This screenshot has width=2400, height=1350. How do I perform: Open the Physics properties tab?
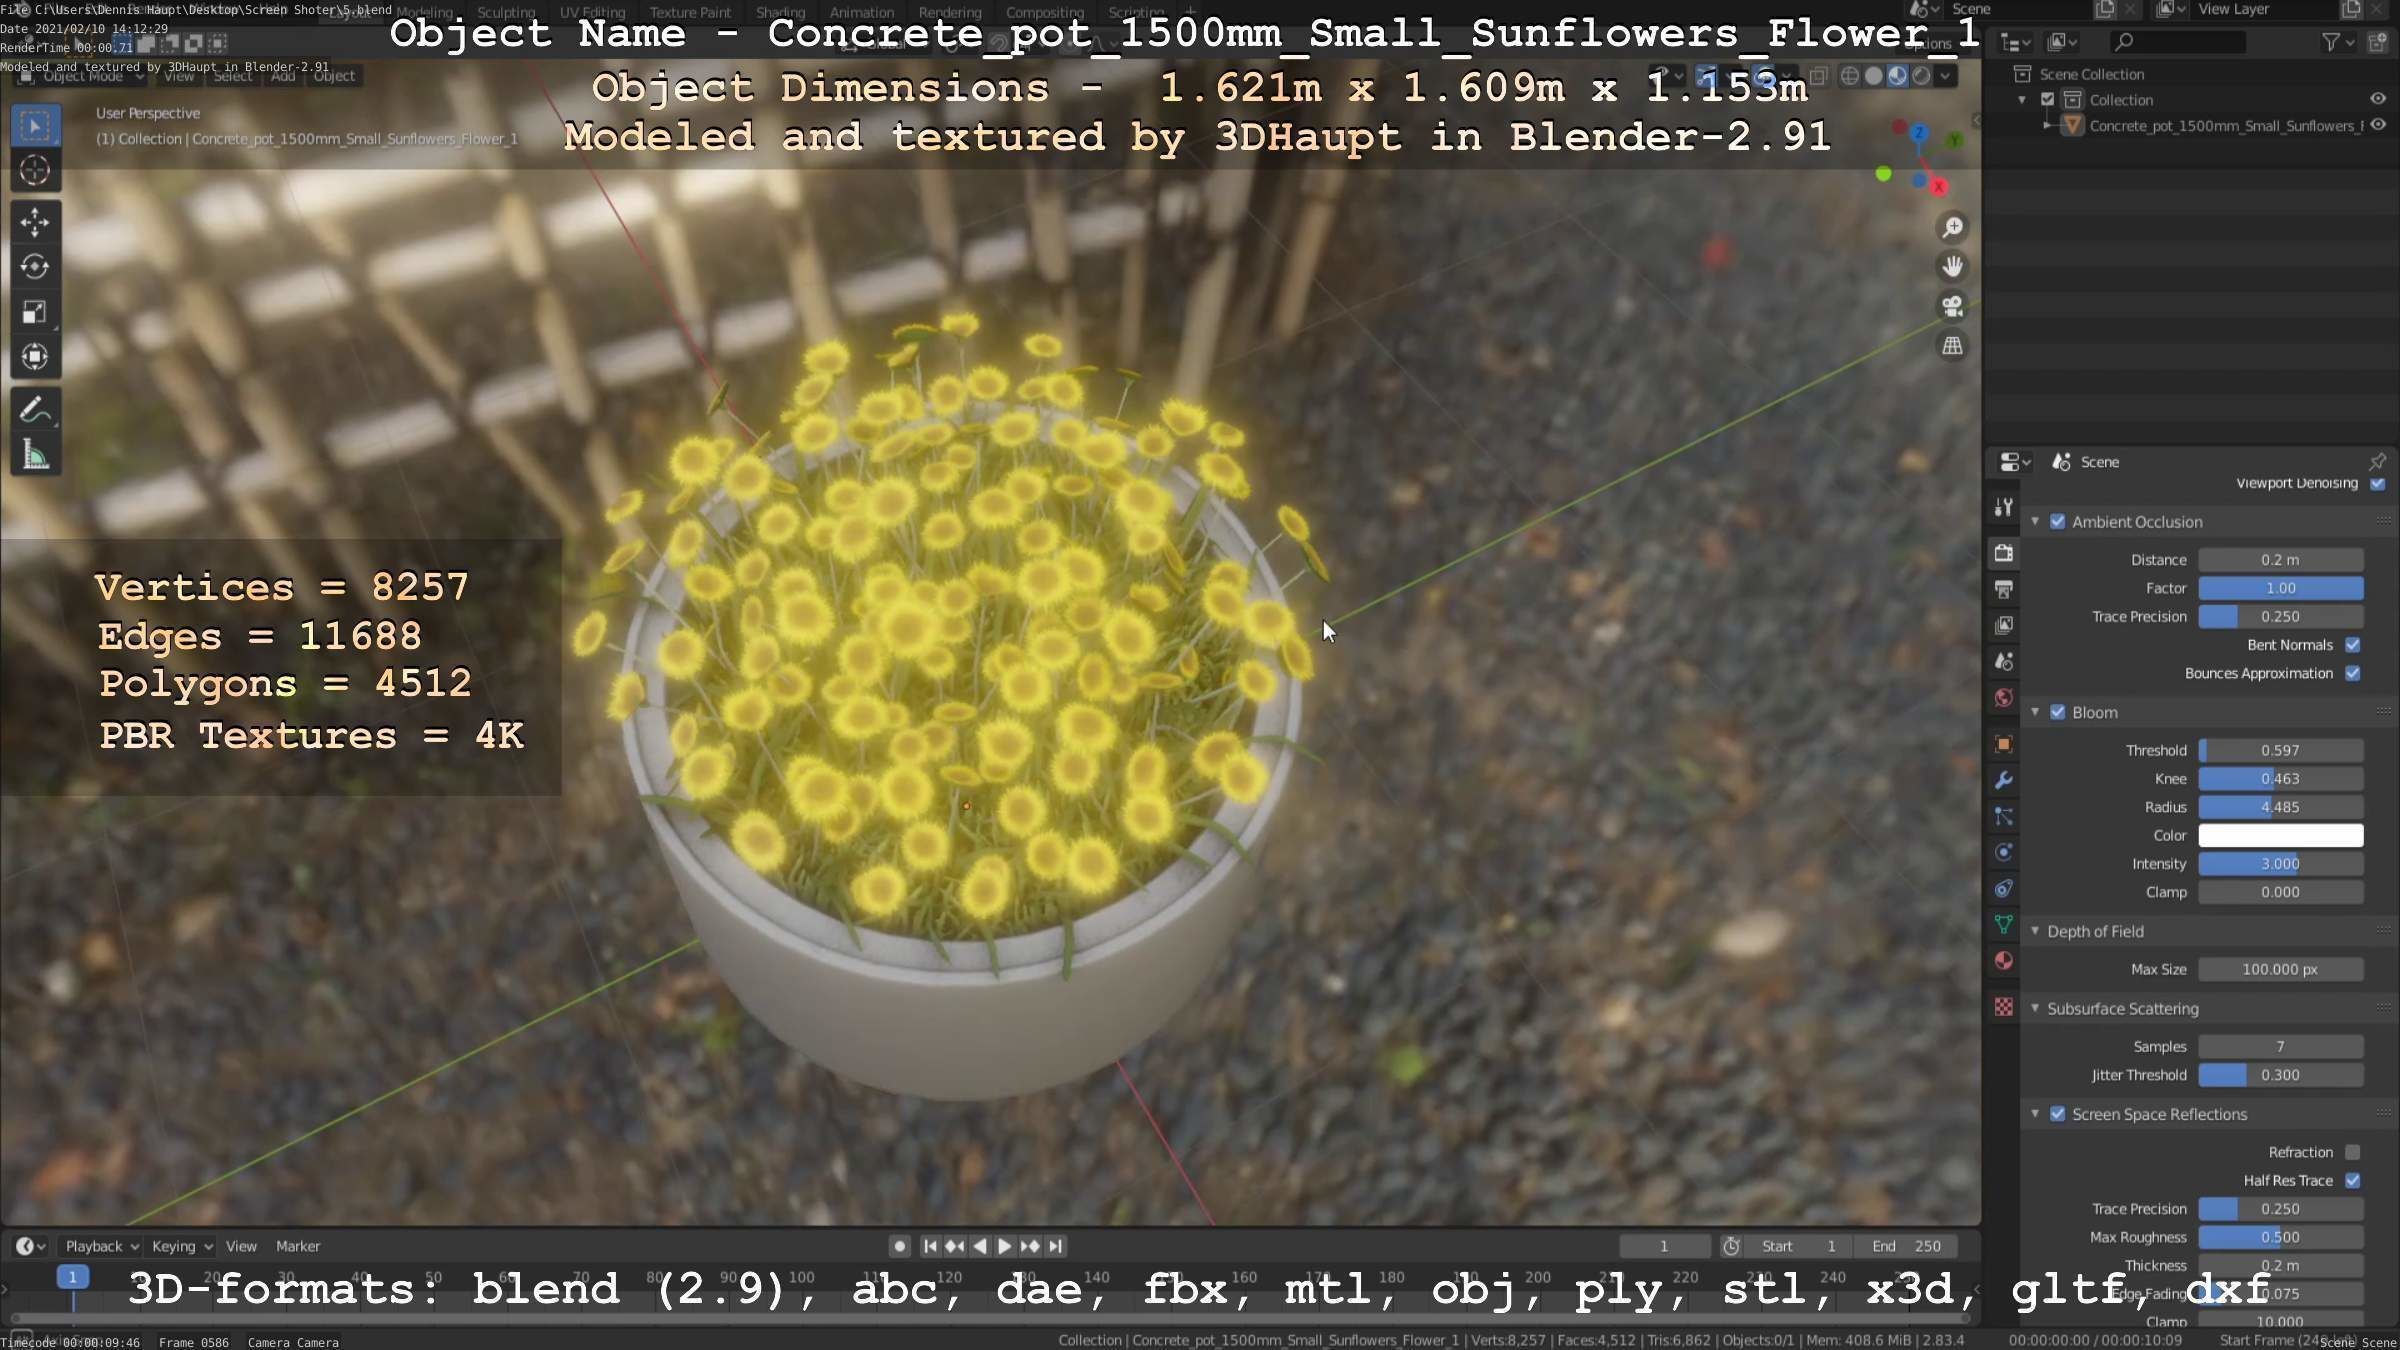coord(2003,852)
